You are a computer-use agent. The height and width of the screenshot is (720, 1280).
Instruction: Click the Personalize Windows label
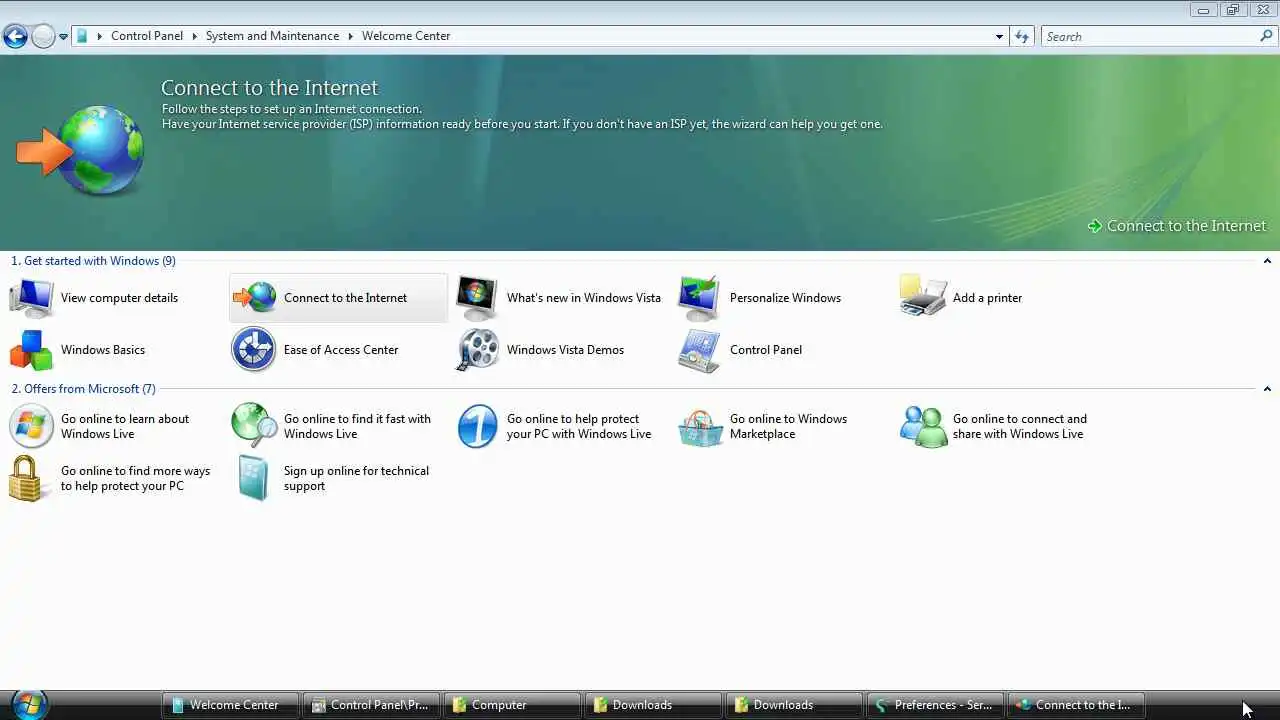point(785,298)
